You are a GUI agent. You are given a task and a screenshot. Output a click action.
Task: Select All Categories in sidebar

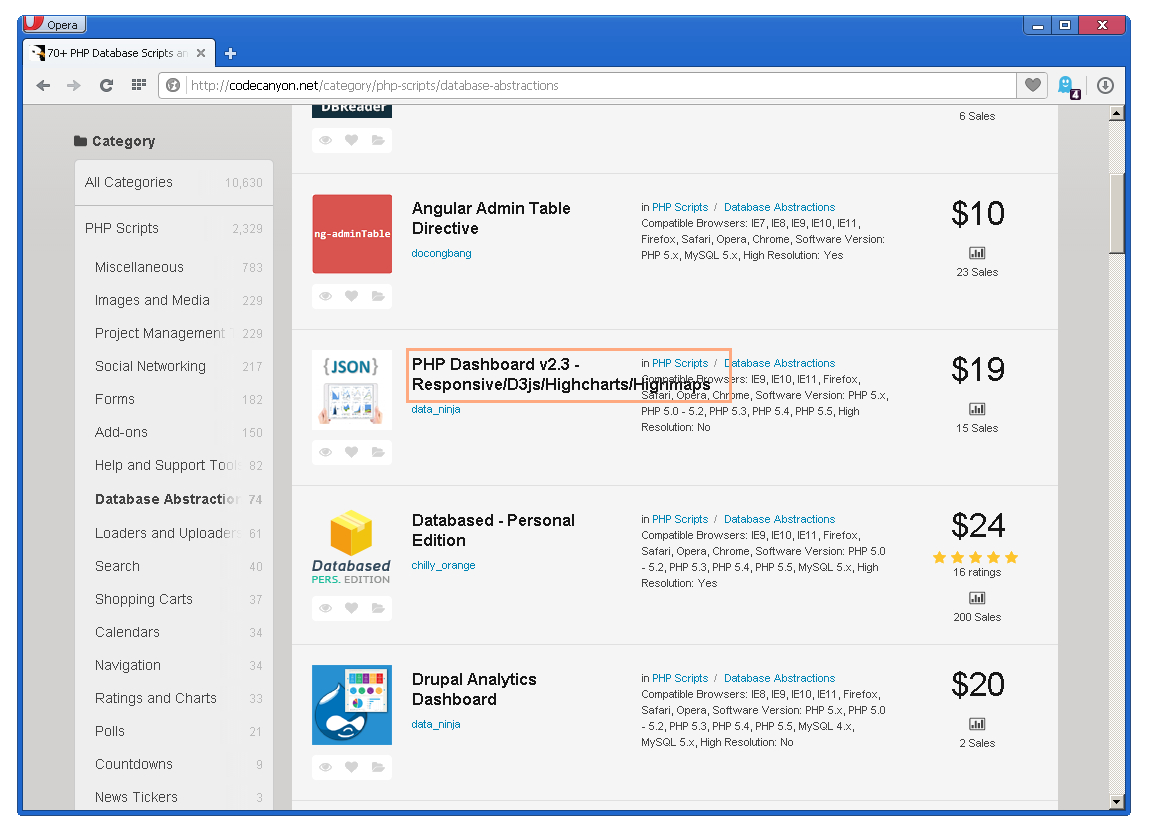click(174, 182)
